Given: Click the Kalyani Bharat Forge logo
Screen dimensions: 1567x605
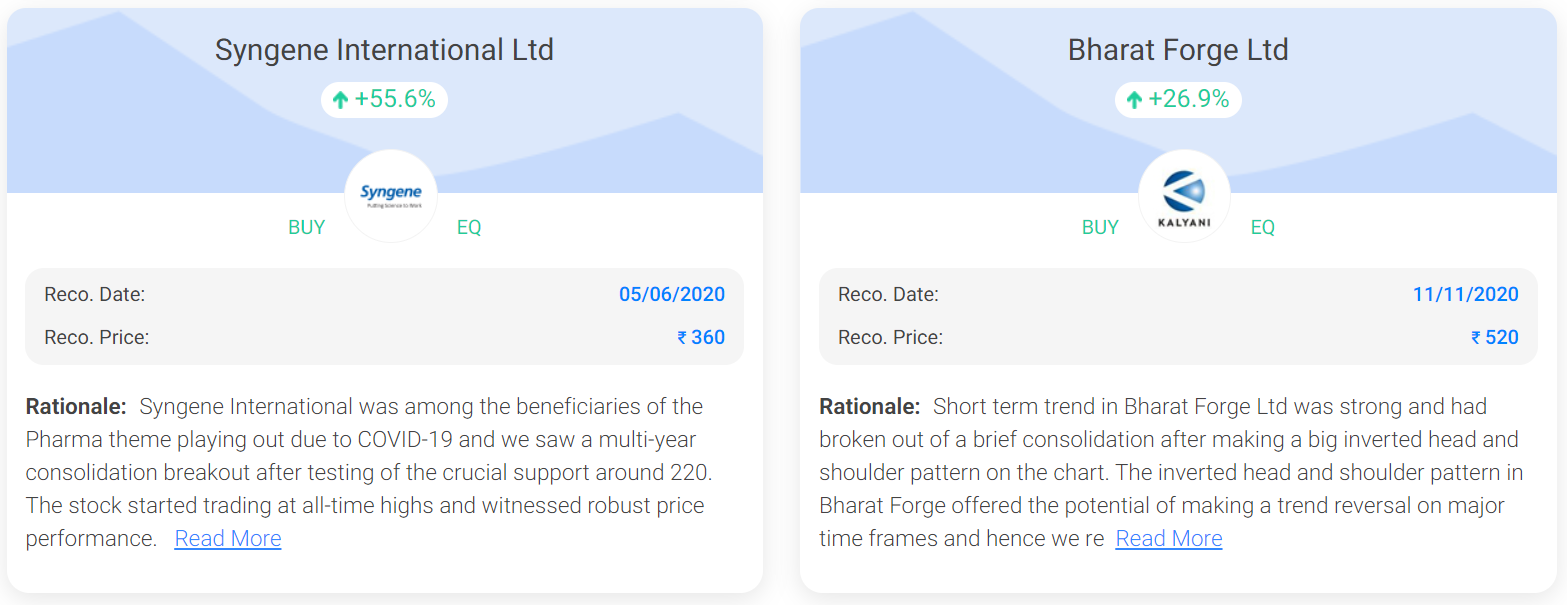Looking at the screenshot, I should tap(1184, 195).
